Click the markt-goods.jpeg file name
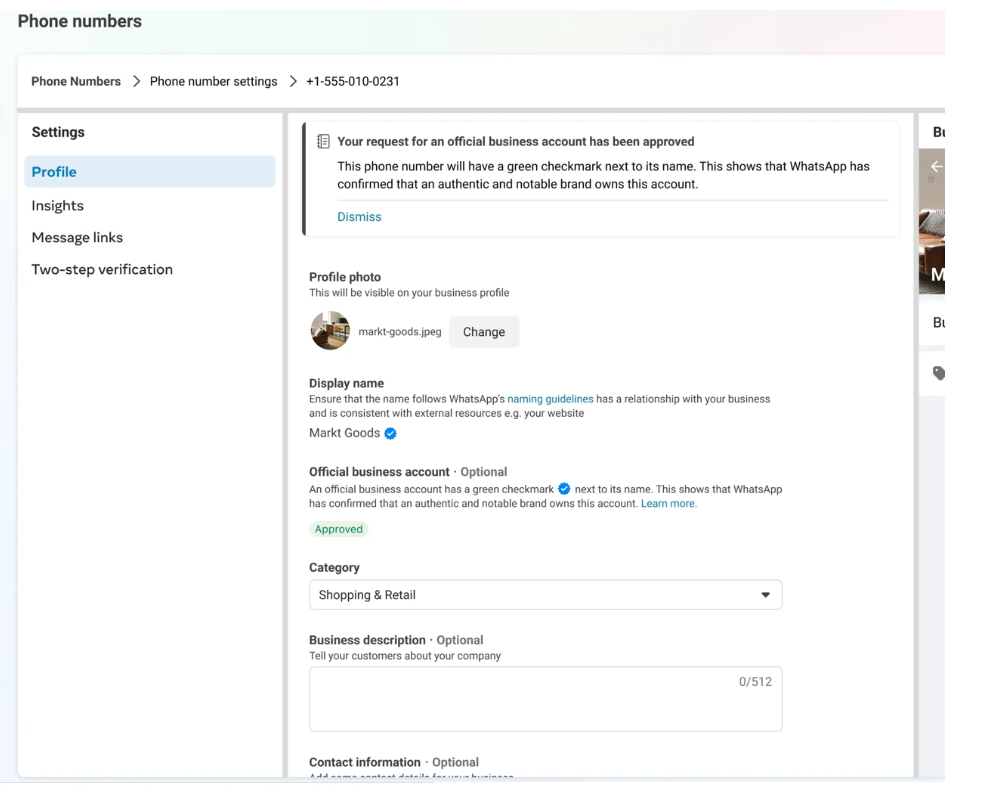Screen dimensions: 981x786 (x=400, y=332)
